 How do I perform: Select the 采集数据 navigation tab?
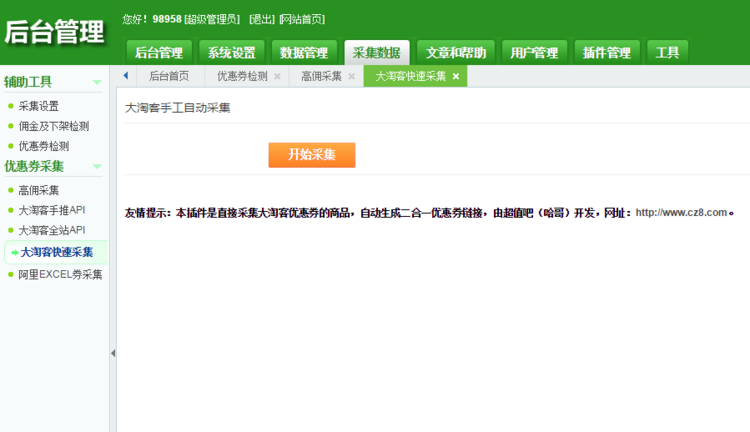377,53
